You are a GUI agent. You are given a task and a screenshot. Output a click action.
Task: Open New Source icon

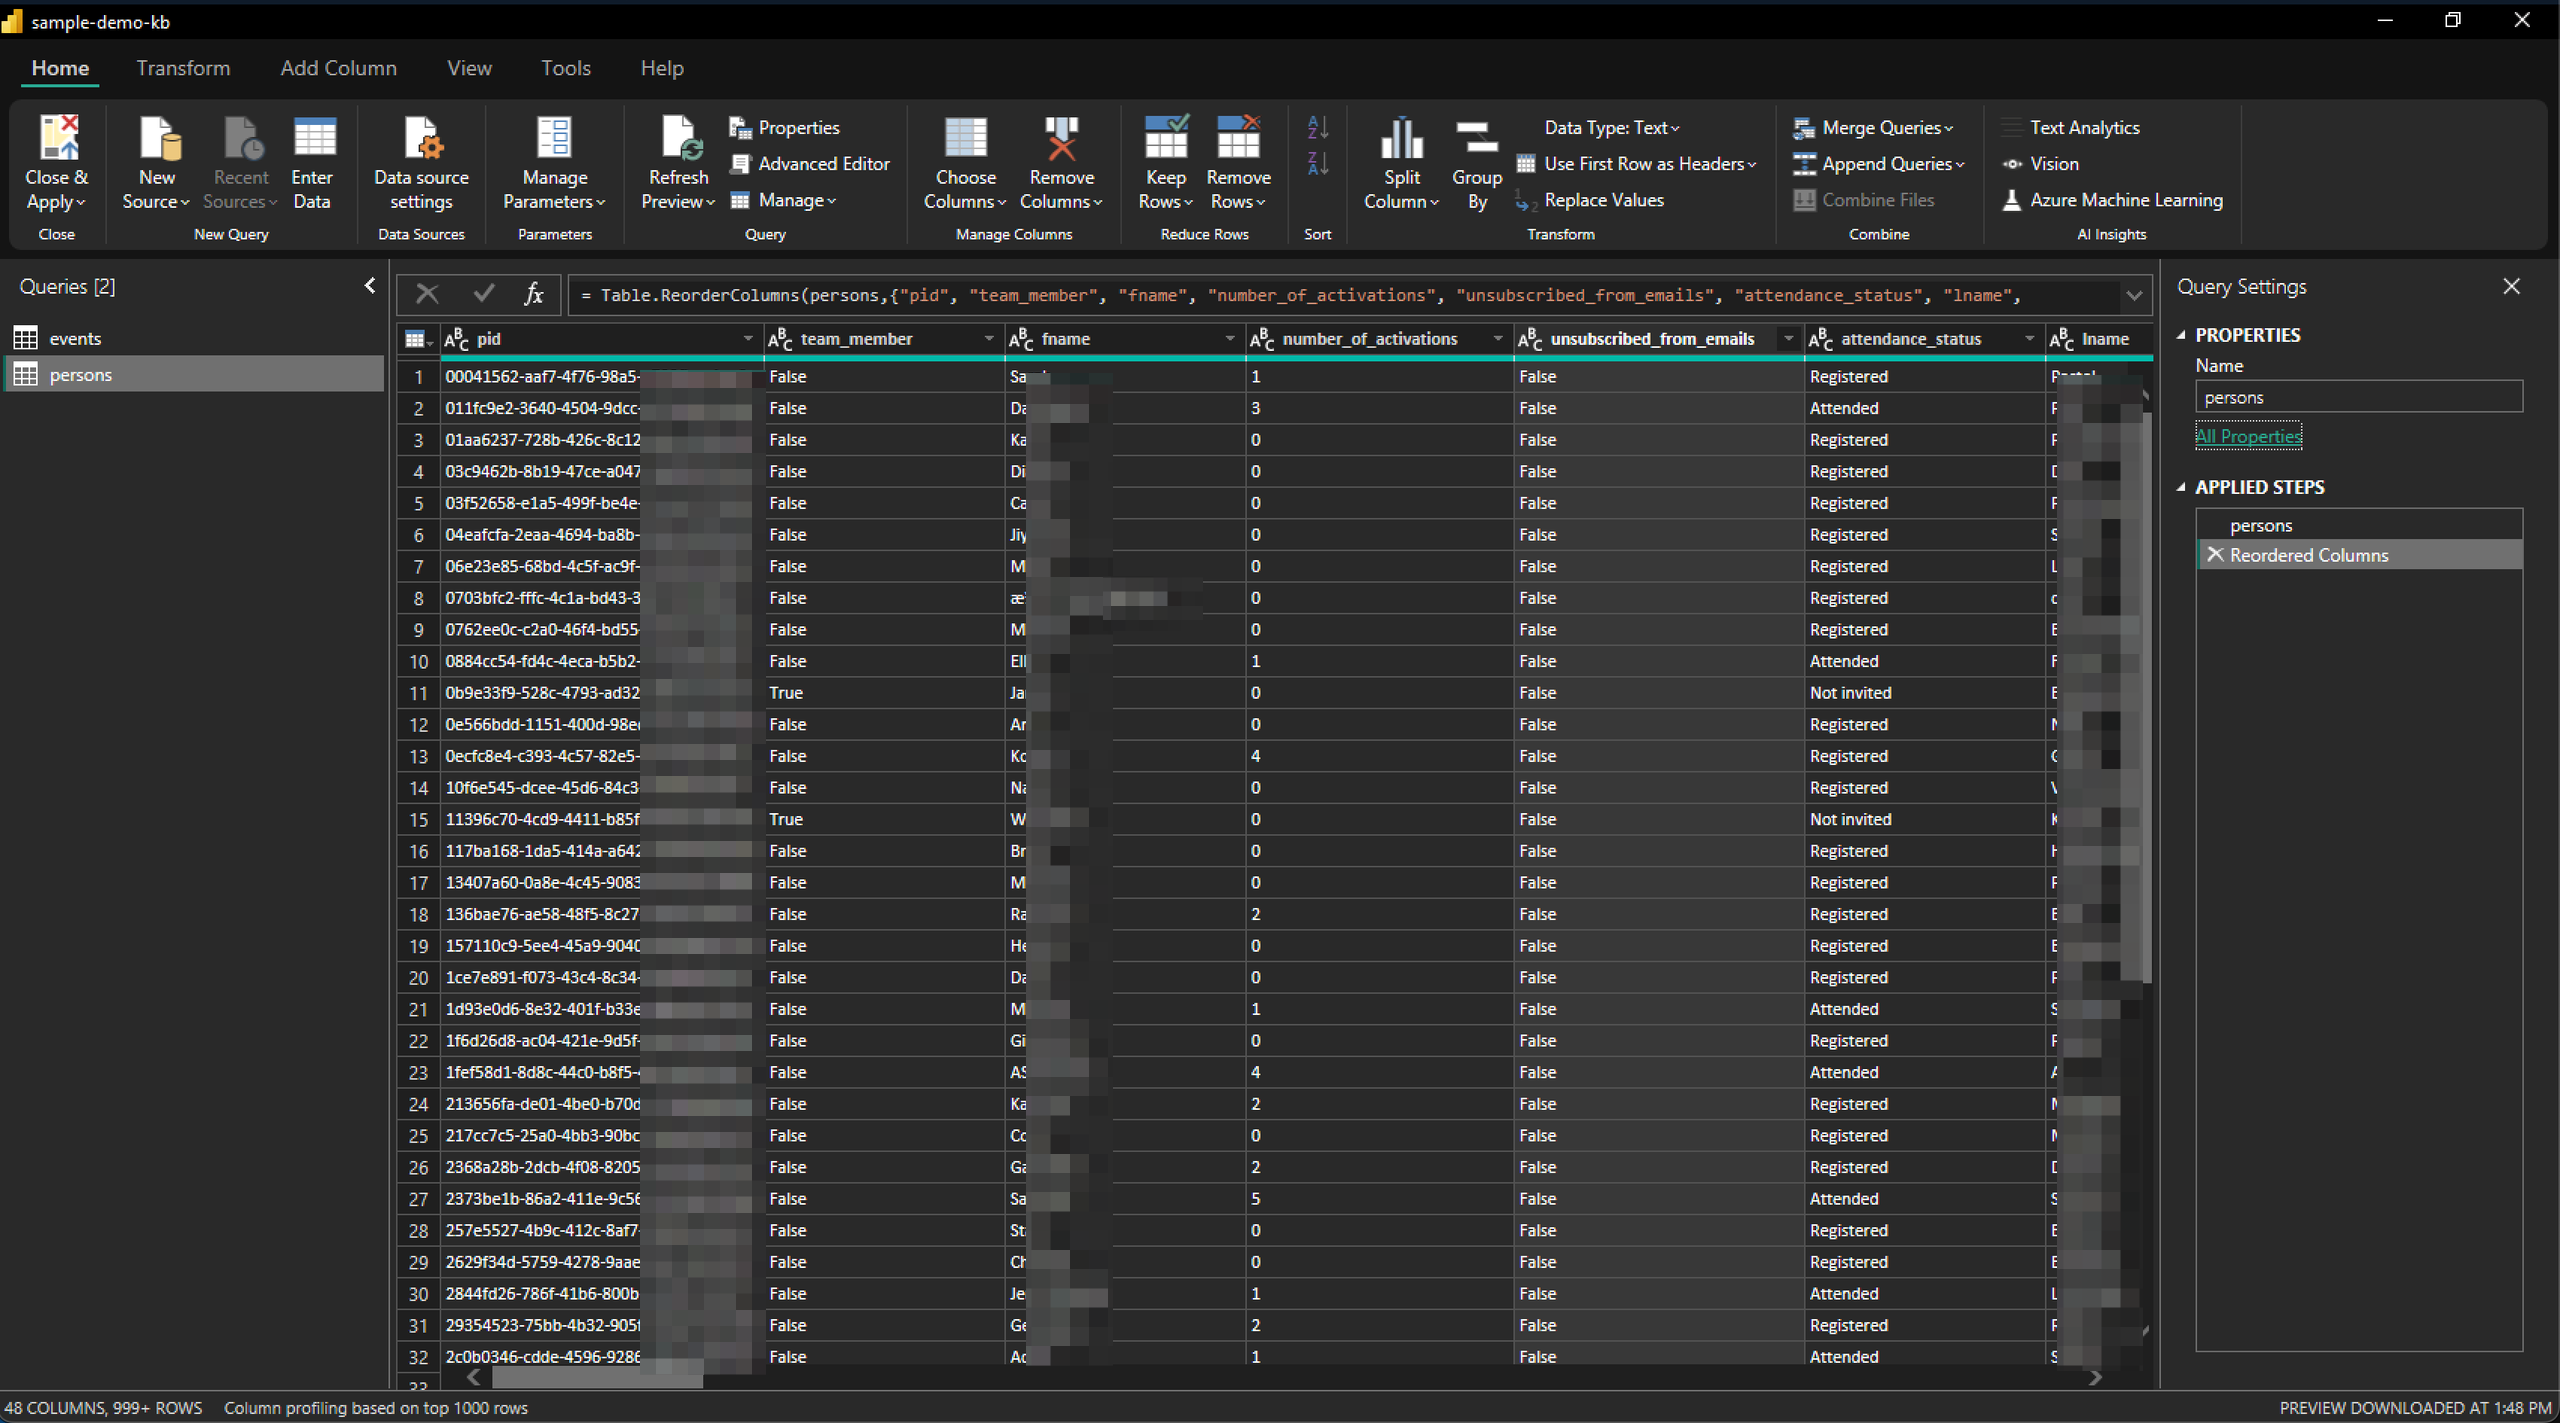point(158,138)
